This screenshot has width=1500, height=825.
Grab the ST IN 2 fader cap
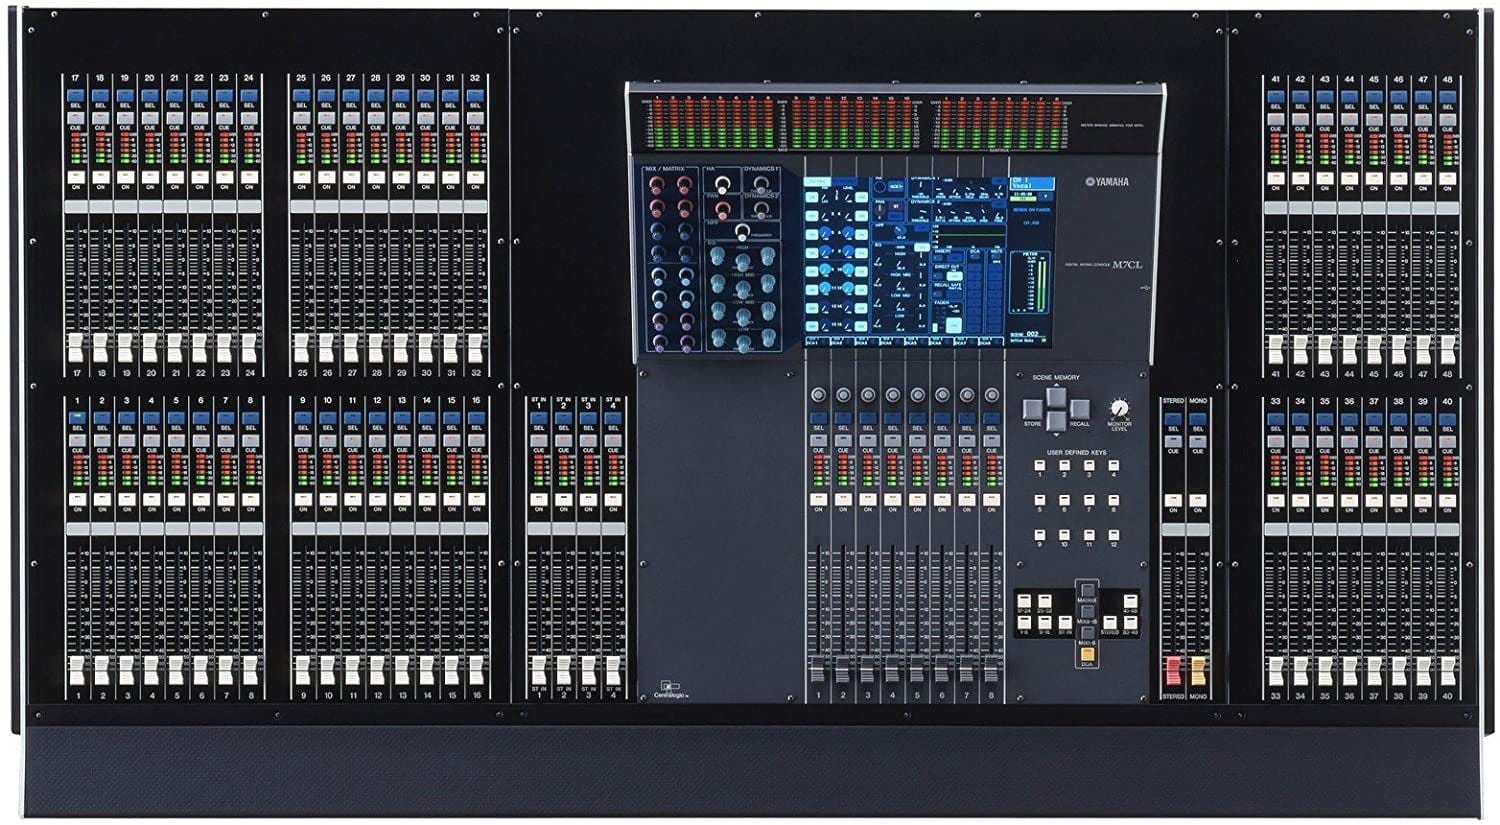pos(563,669)
